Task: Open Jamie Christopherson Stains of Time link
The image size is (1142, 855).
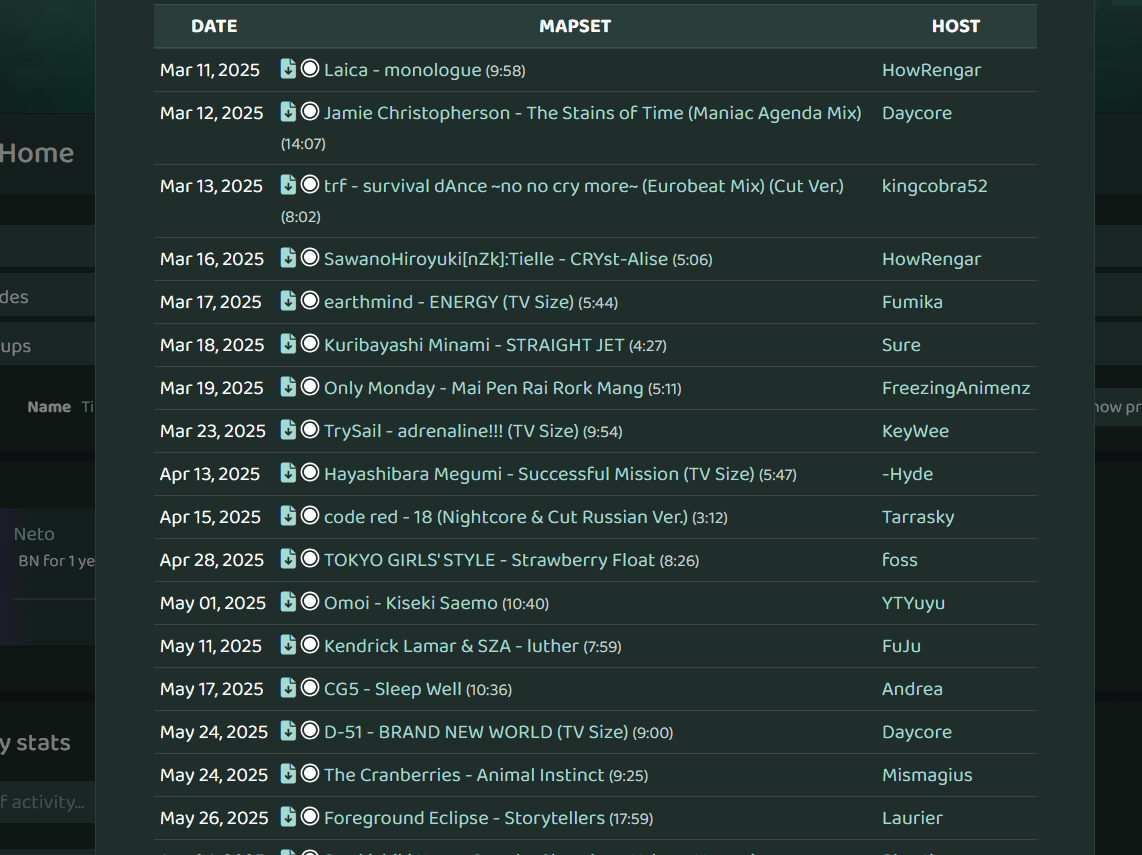Action: pos(593,113)
